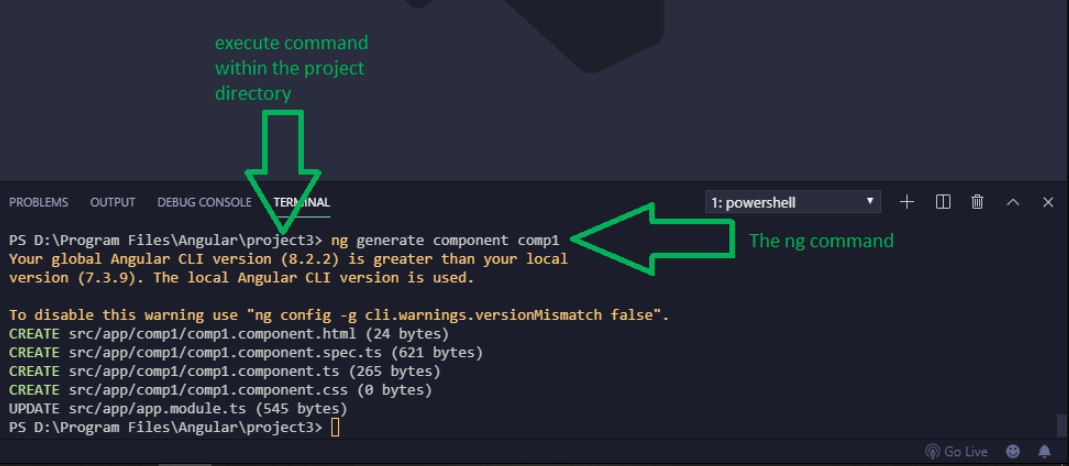Create a new terminal with plus icon

click(907, 202)
